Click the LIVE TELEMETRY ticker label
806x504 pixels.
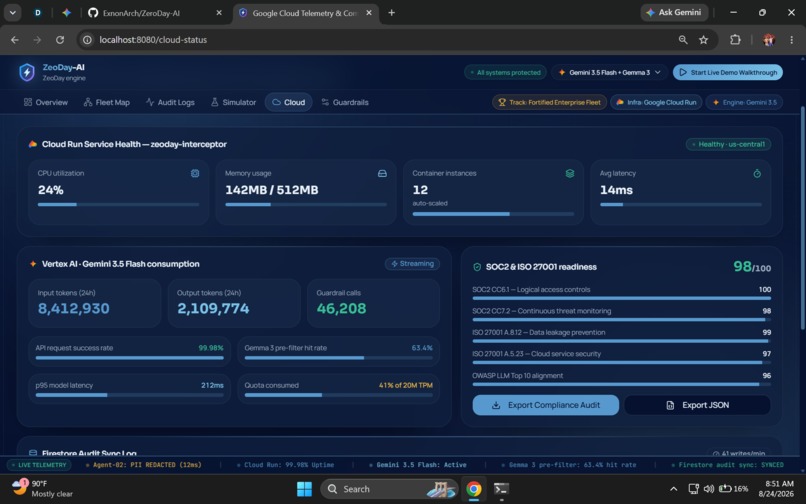(x=39, y=465)
